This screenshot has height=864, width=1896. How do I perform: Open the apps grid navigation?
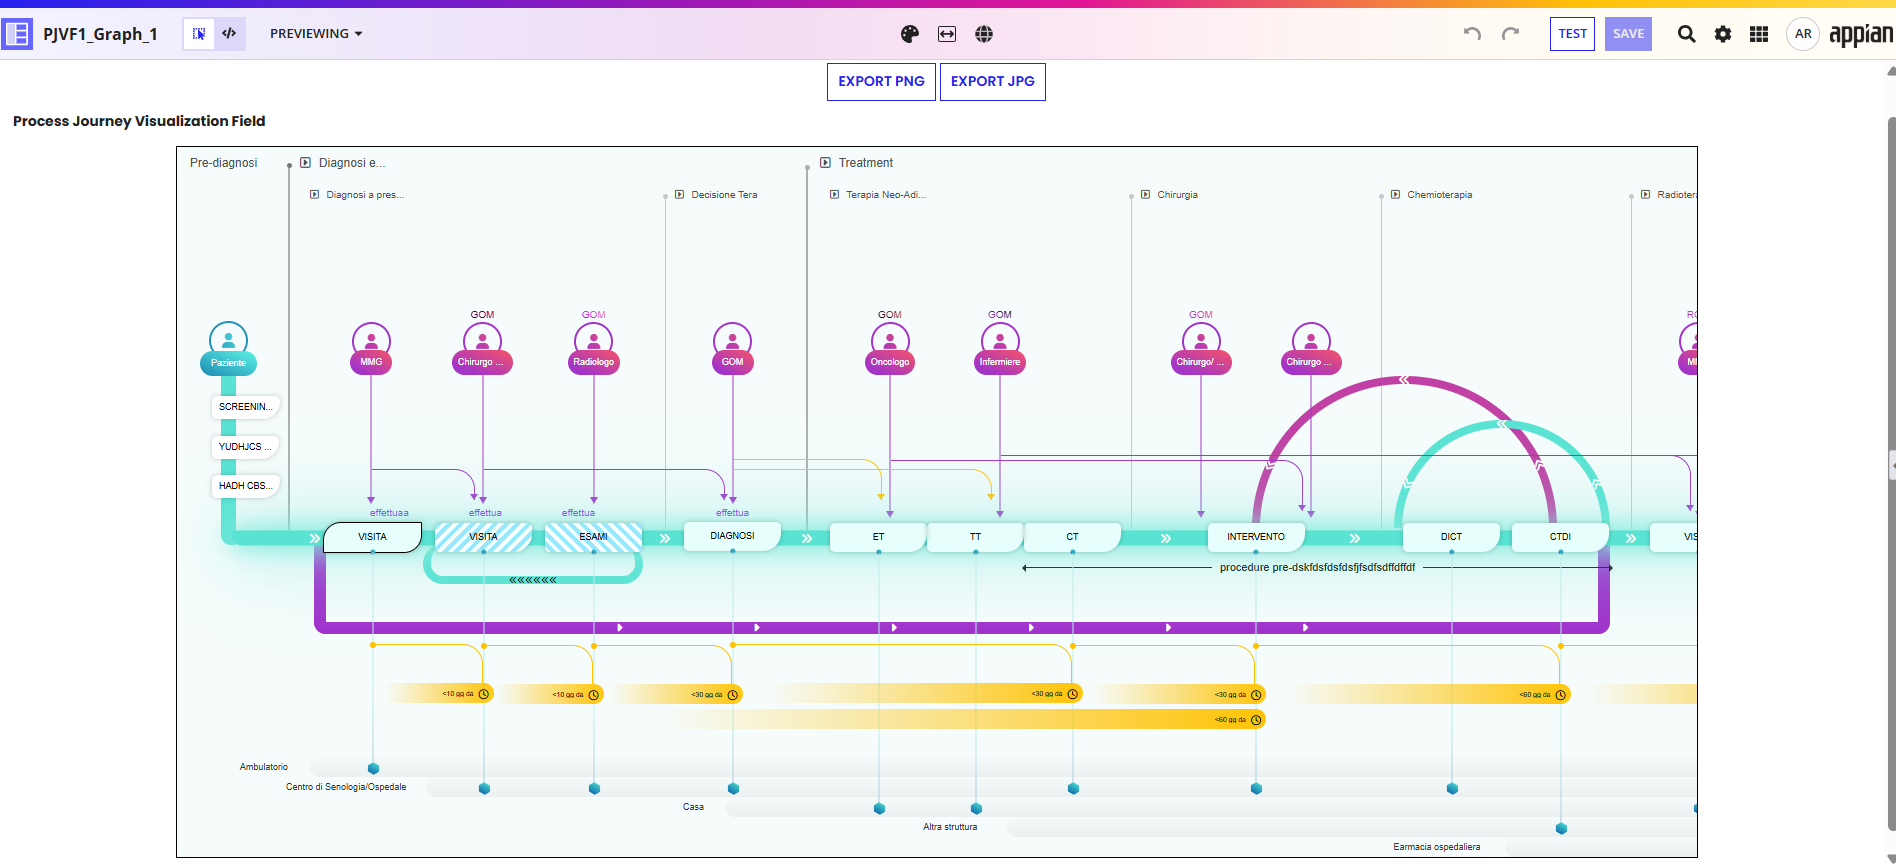tap(1759, 34)
